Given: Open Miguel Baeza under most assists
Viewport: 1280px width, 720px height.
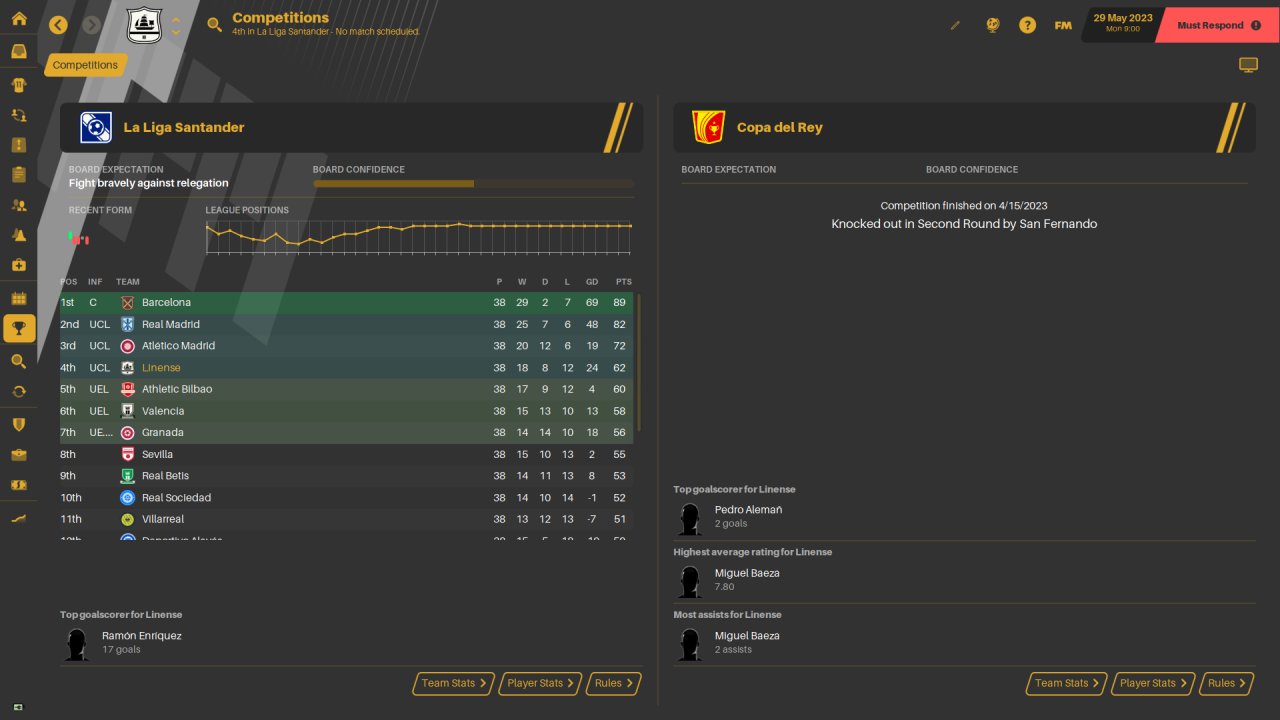Looking at the screenshot, I should 747,636.
